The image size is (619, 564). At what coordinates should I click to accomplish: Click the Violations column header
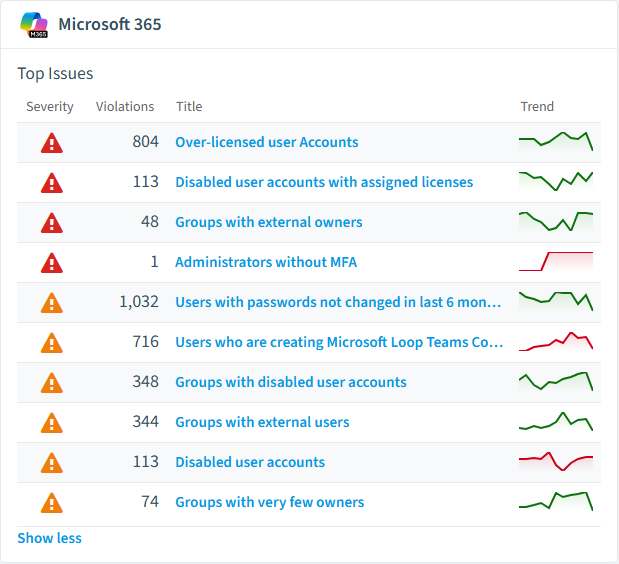[125, 107]
